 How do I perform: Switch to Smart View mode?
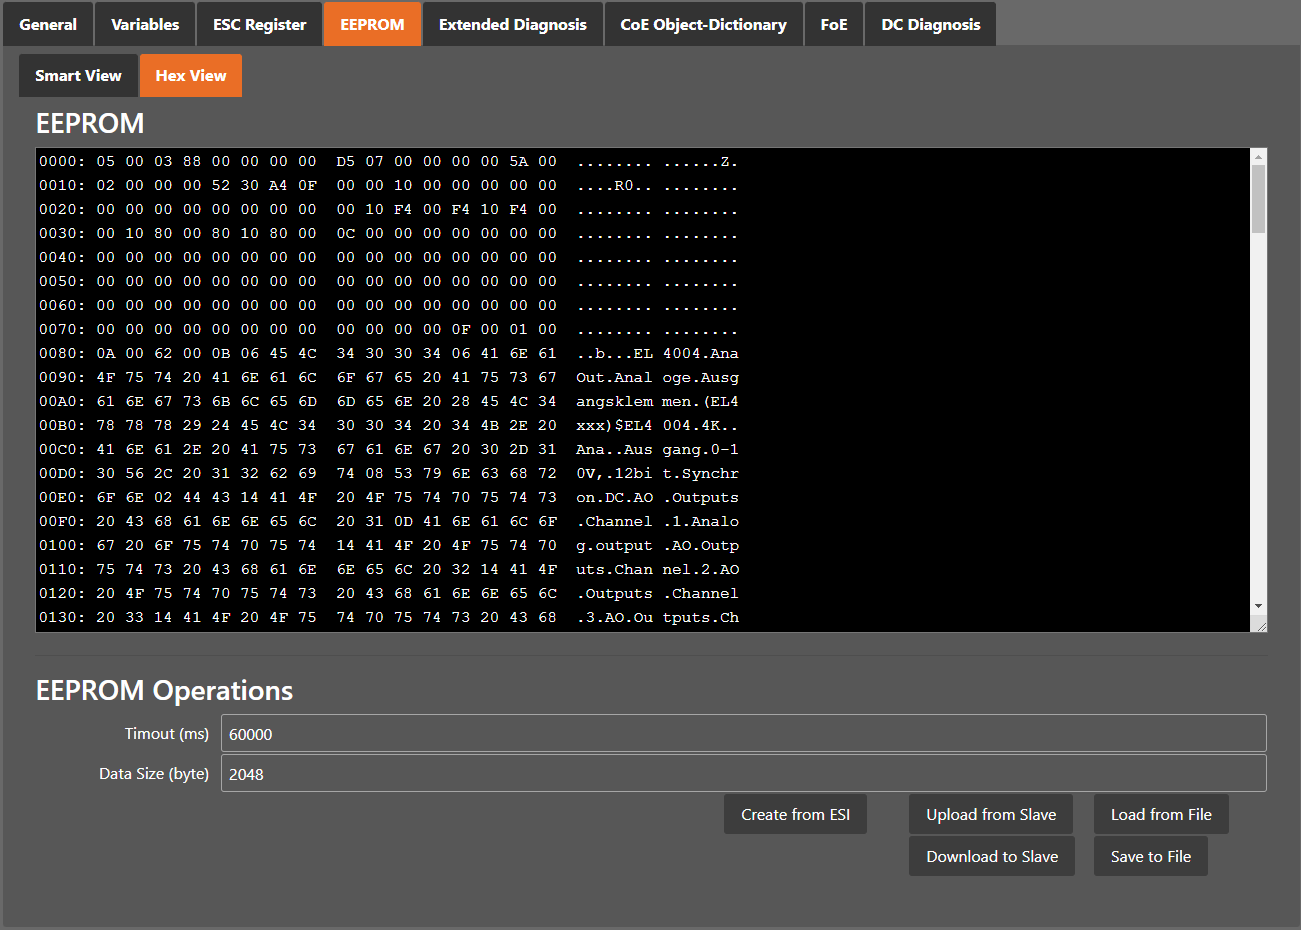point(77,75)
